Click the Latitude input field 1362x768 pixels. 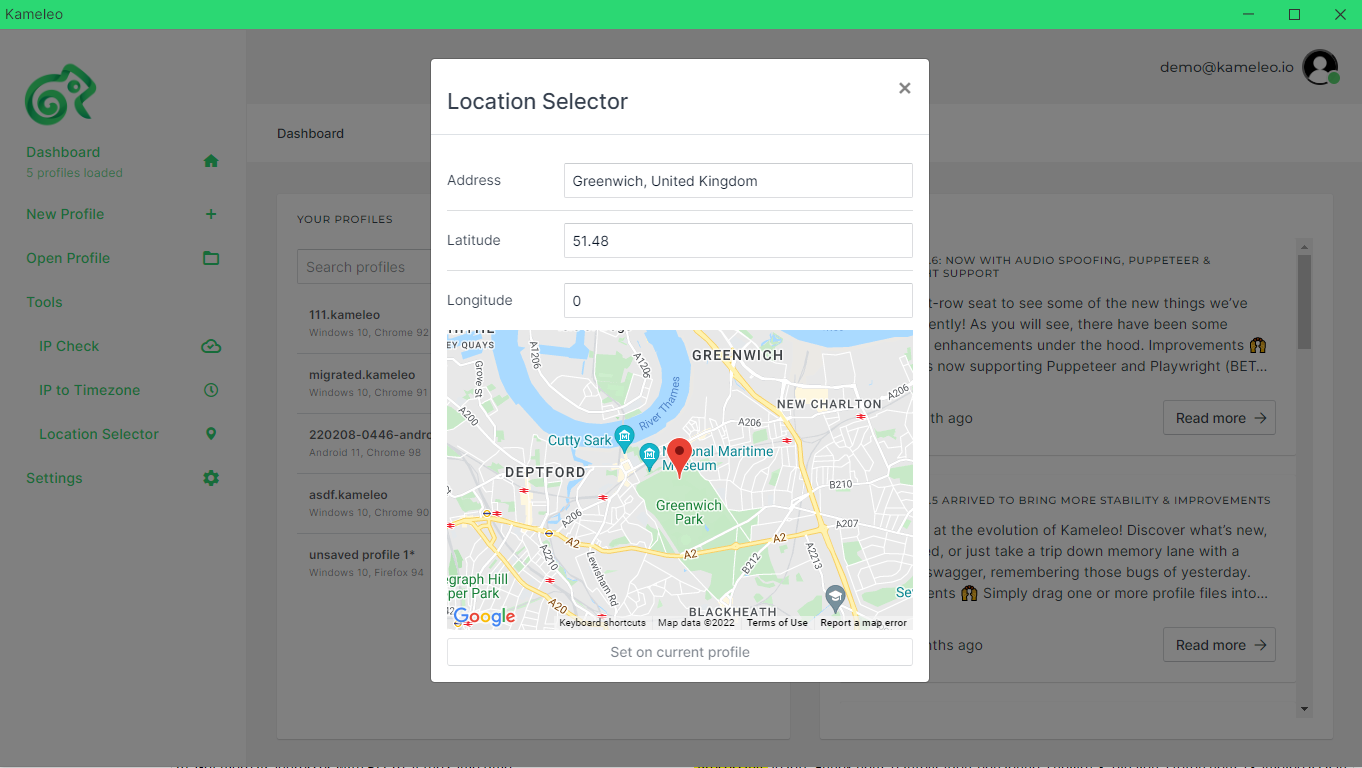tap(738, 241)
